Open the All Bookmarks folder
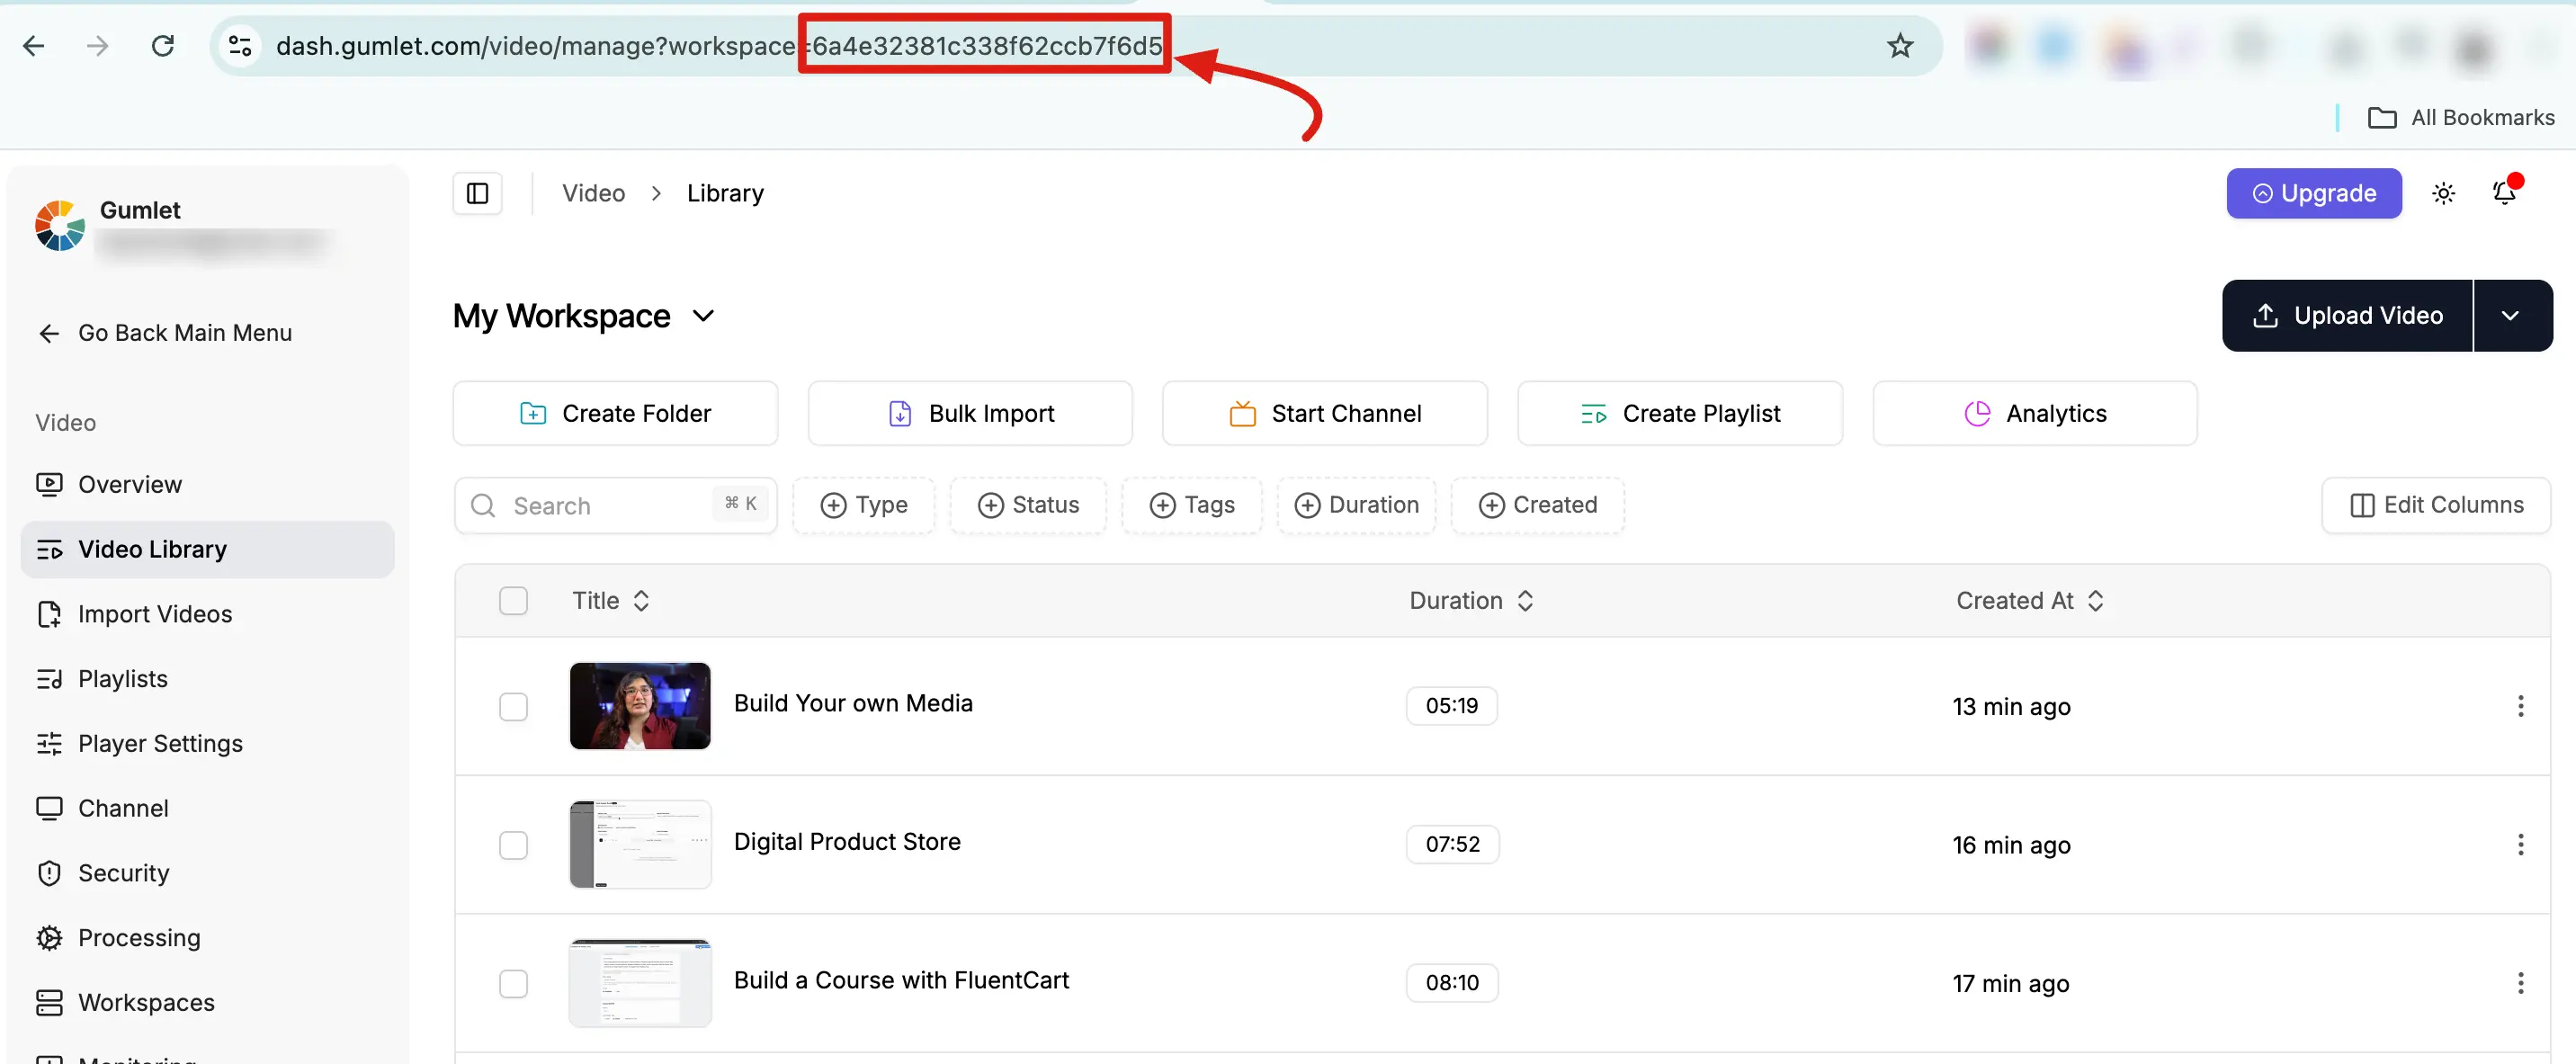The height and width of the screenshot is (1064, 2576). click(x=2461, y=118)
